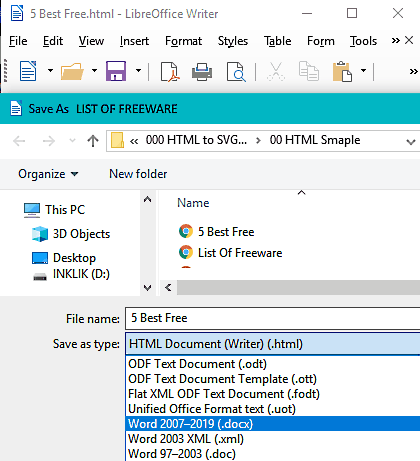The height and width of the screenshot is (461, 420).
Task: Open the Styles menu
Action: (233, 41)
